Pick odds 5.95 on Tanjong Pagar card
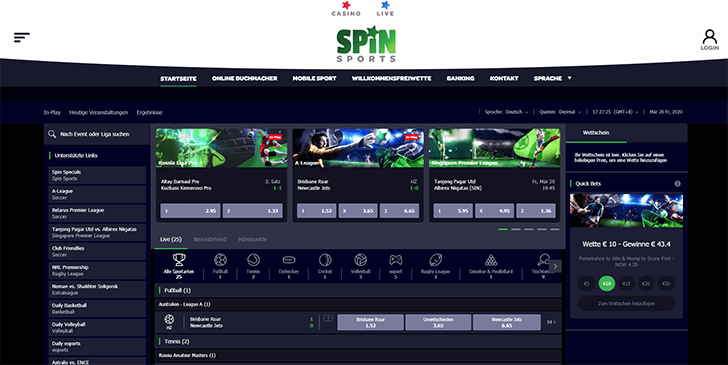728x365 pixels. (453, 211)
